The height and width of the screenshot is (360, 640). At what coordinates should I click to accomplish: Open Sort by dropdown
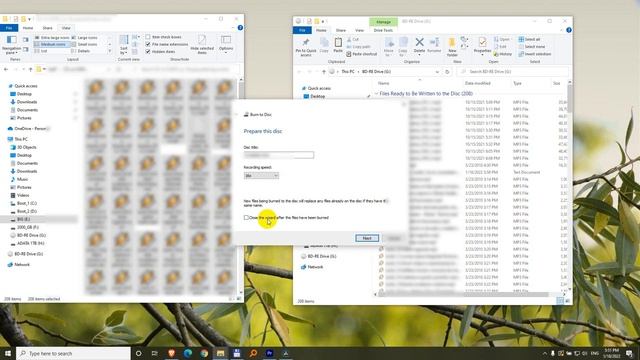123,45
